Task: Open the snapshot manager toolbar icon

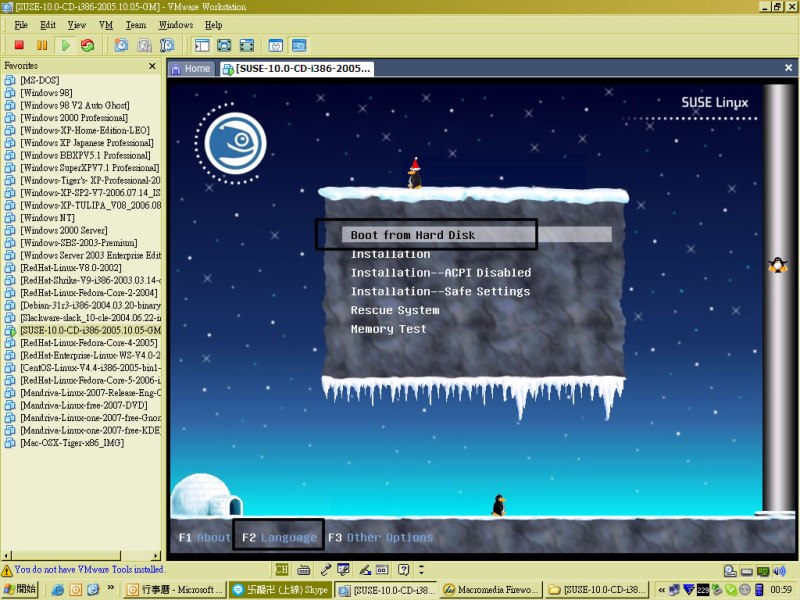Action: tap(167, 45)
